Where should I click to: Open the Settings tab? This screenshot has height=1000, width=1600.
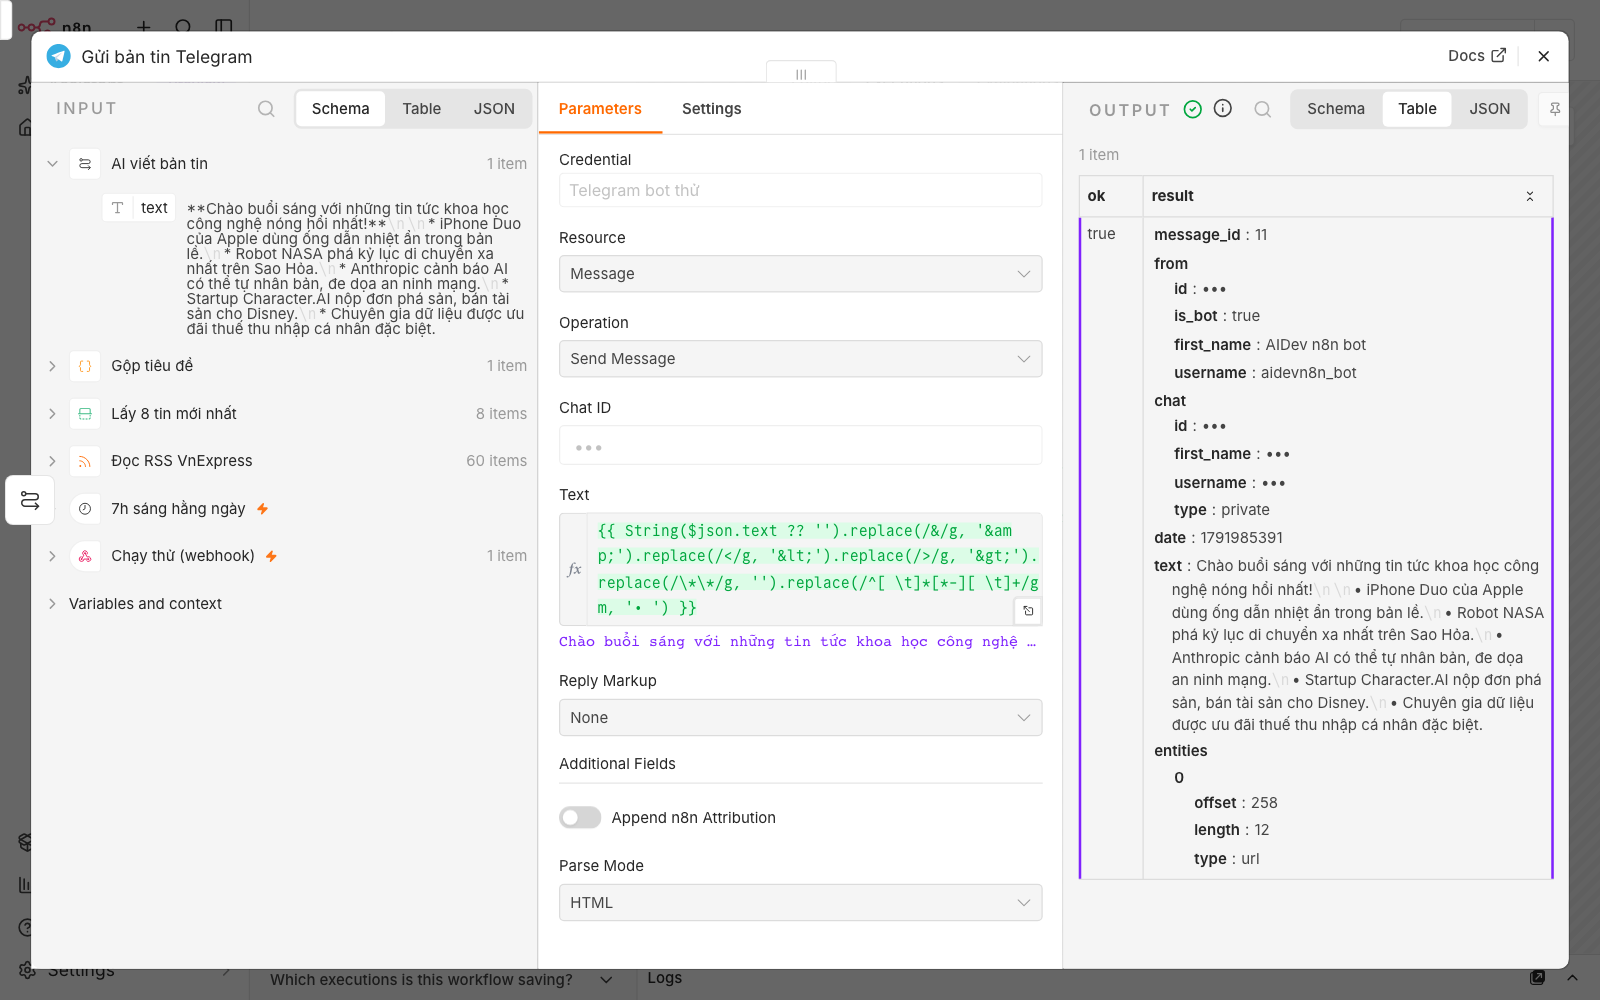tap(711, 109)
